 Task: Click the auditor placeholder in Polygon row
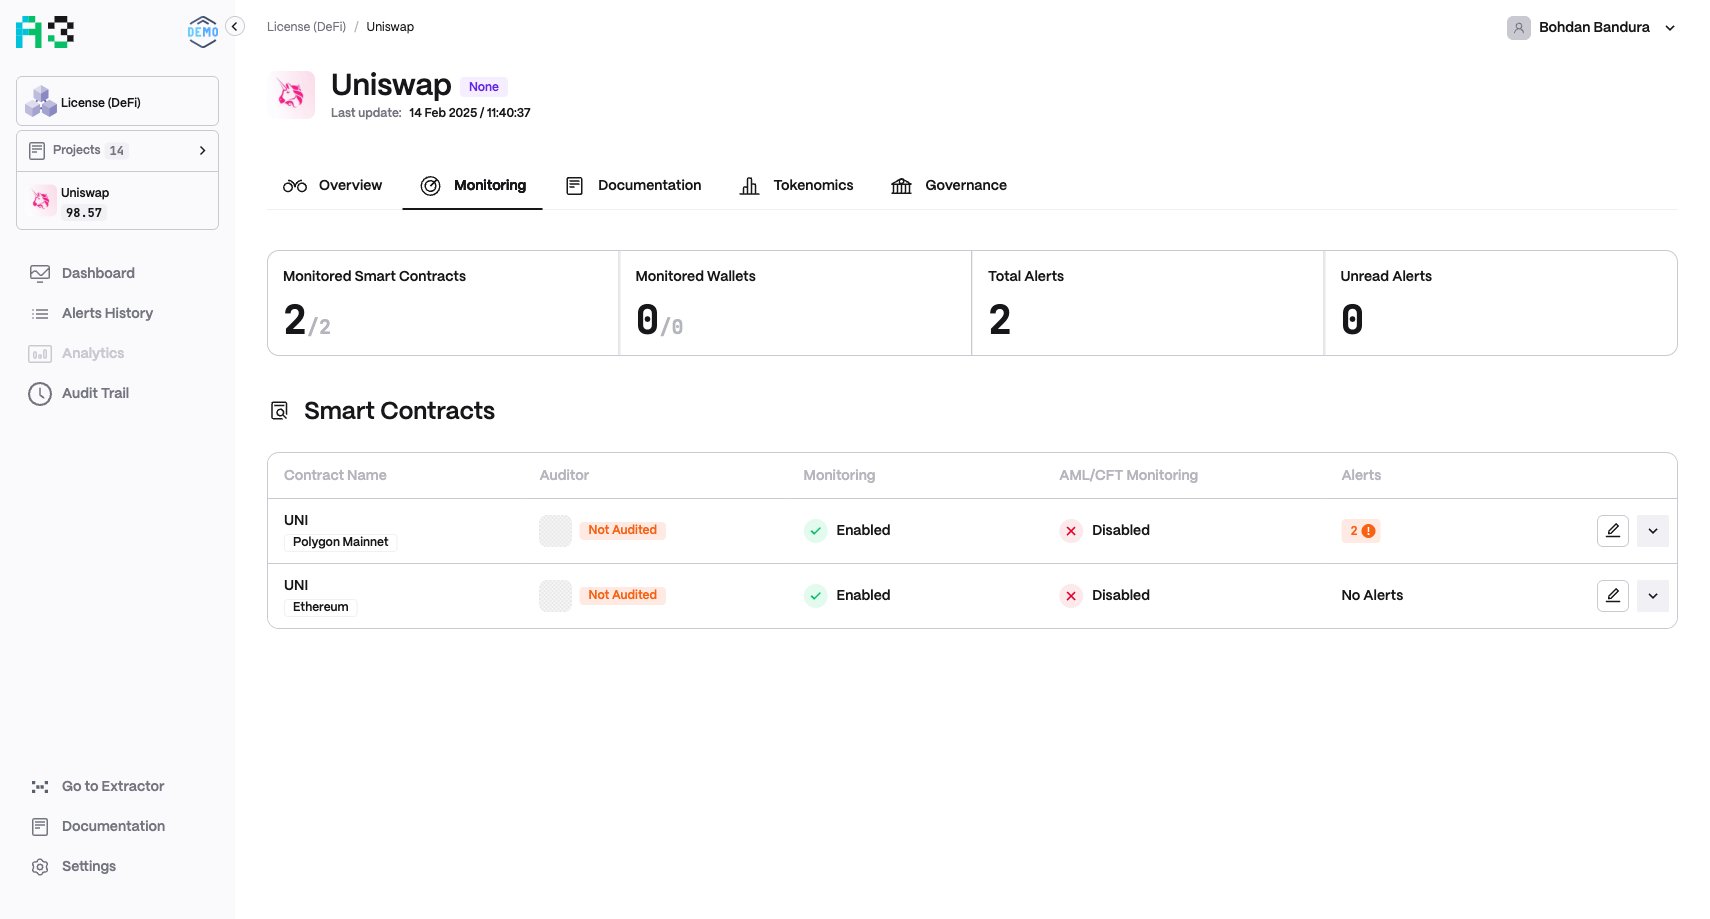[555, 531]
